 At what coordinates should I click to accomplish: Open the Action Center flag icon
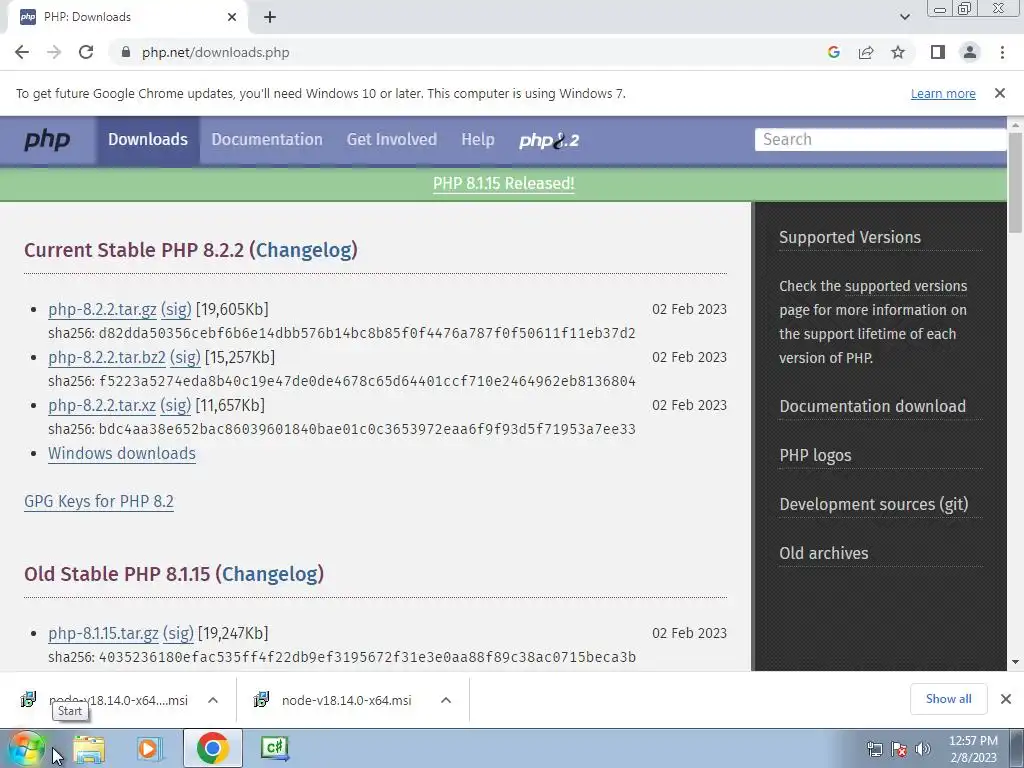coord(899,749)
